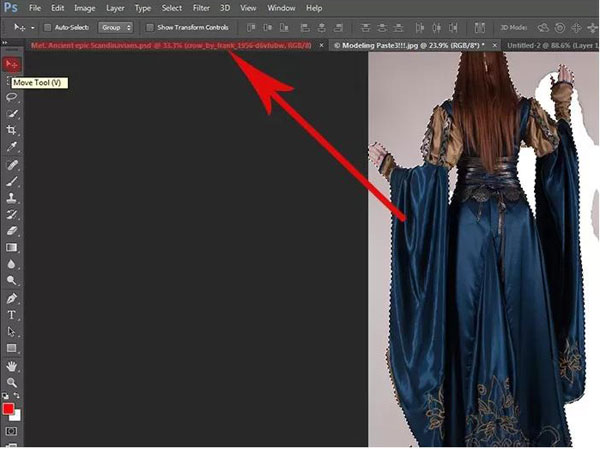Open the Window menu
This screenshot has width=600, height=449.
click(281, 8)
